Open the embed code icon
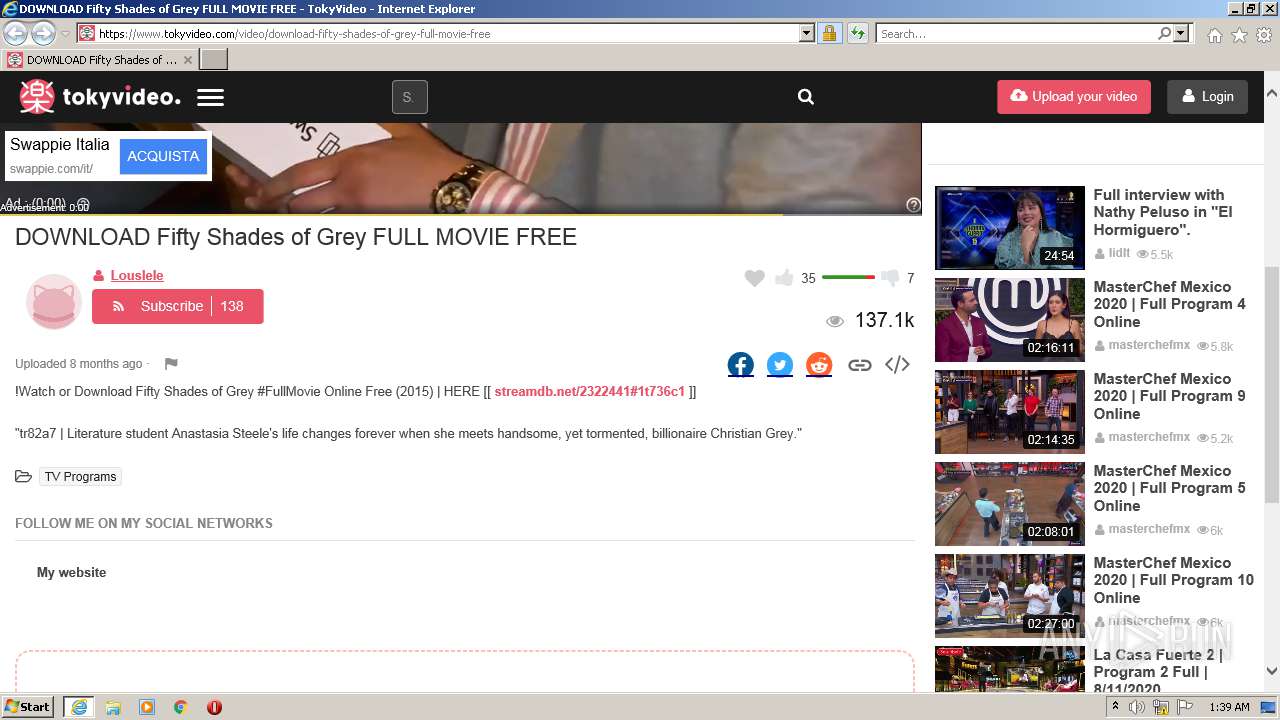Screen dimensions: 1280x720 897,365
